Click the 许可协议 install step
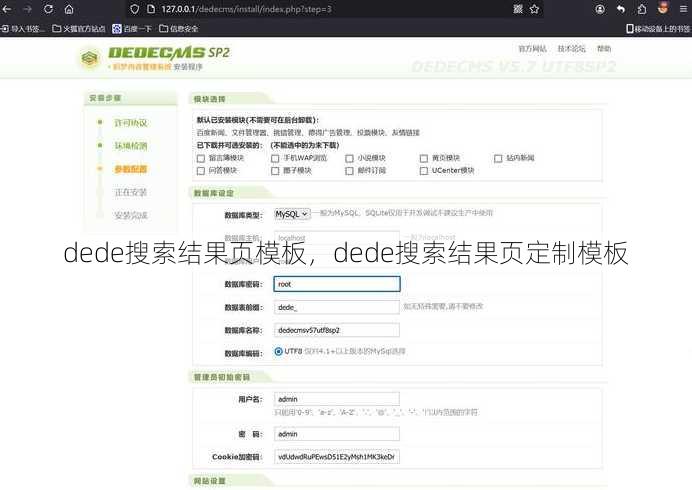The image size is (692, 490). [x=131, y=123]
